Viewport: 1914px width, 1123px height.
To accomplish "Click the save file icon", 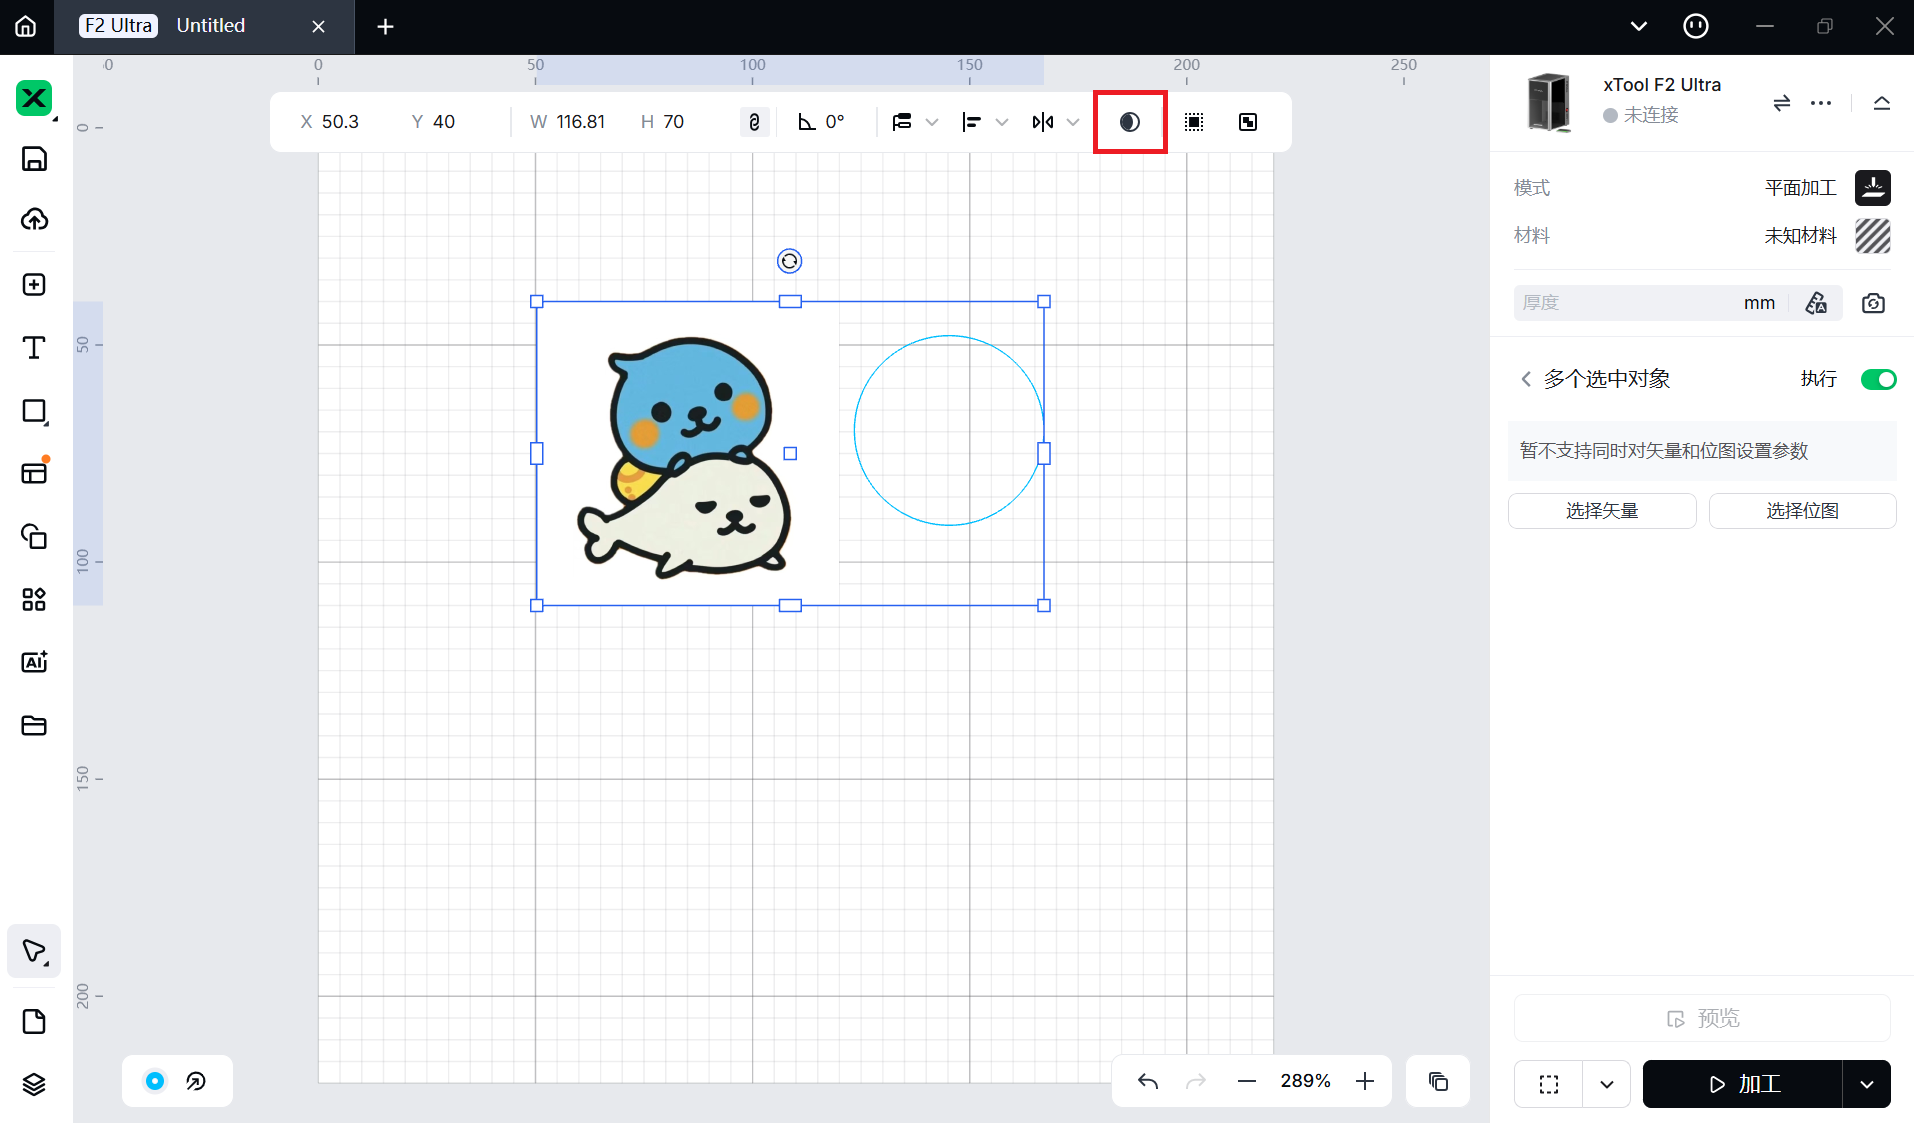I will click(34, 159).
